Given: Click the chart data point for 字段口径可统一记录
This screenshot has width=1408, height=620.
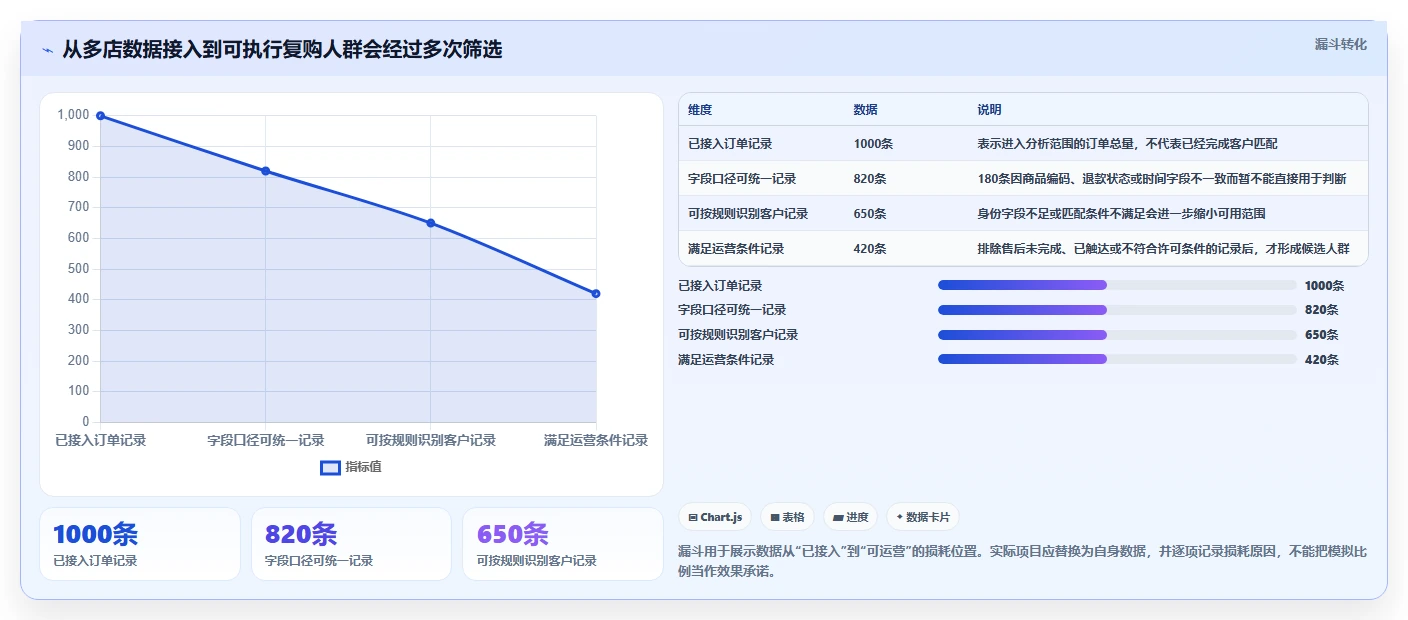Looking at the screenshot, I should click(266, 171).
